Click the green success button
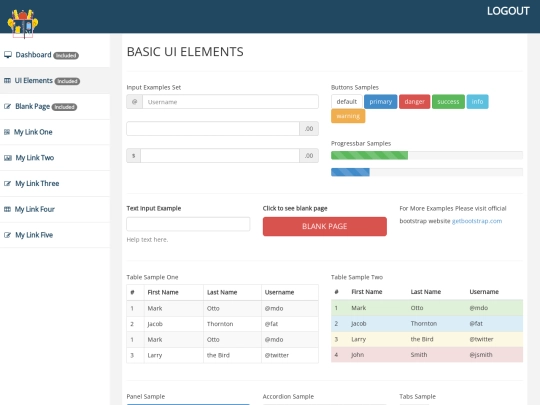The width and height of the screenshot is (540, 405). (x=448, y=102)
